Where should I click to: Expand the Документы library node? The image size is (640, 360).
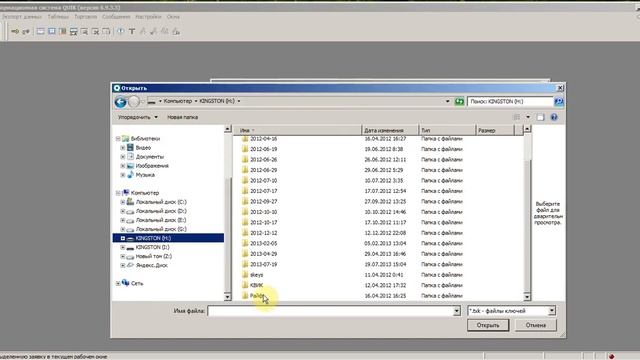[123, 157]
